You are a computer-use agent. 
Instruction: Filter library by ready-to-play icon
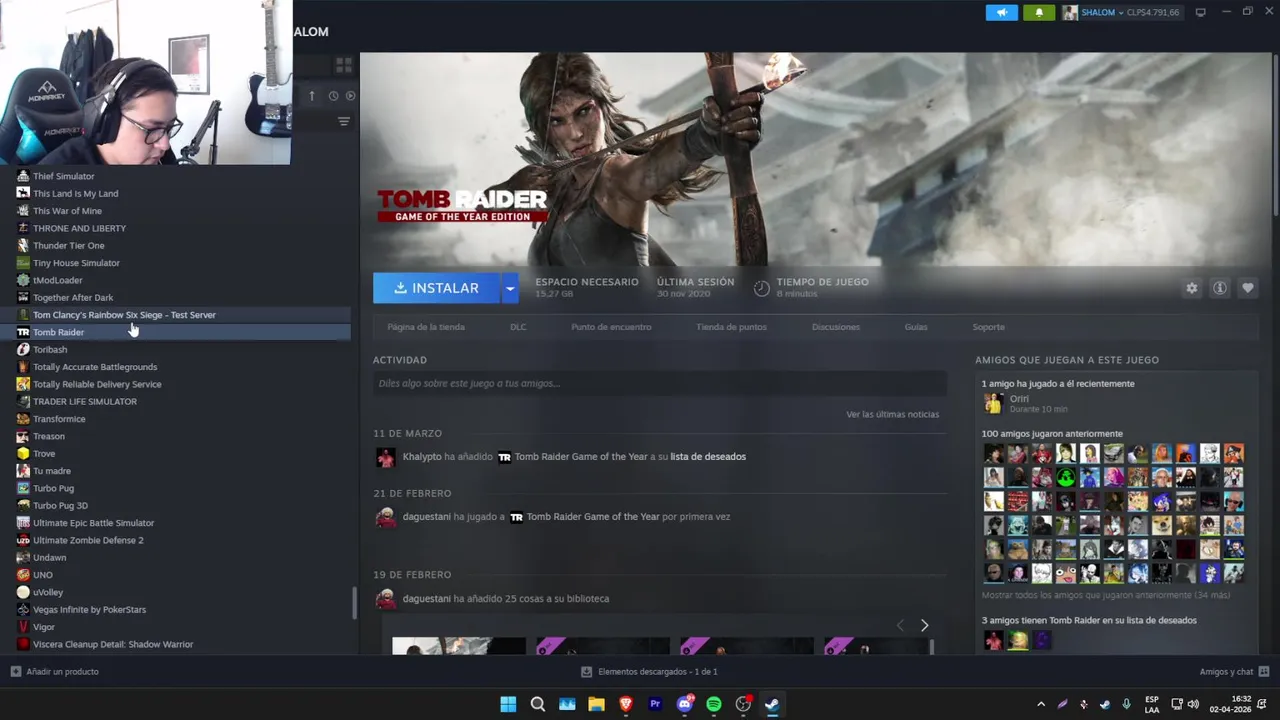coord(350,96)
